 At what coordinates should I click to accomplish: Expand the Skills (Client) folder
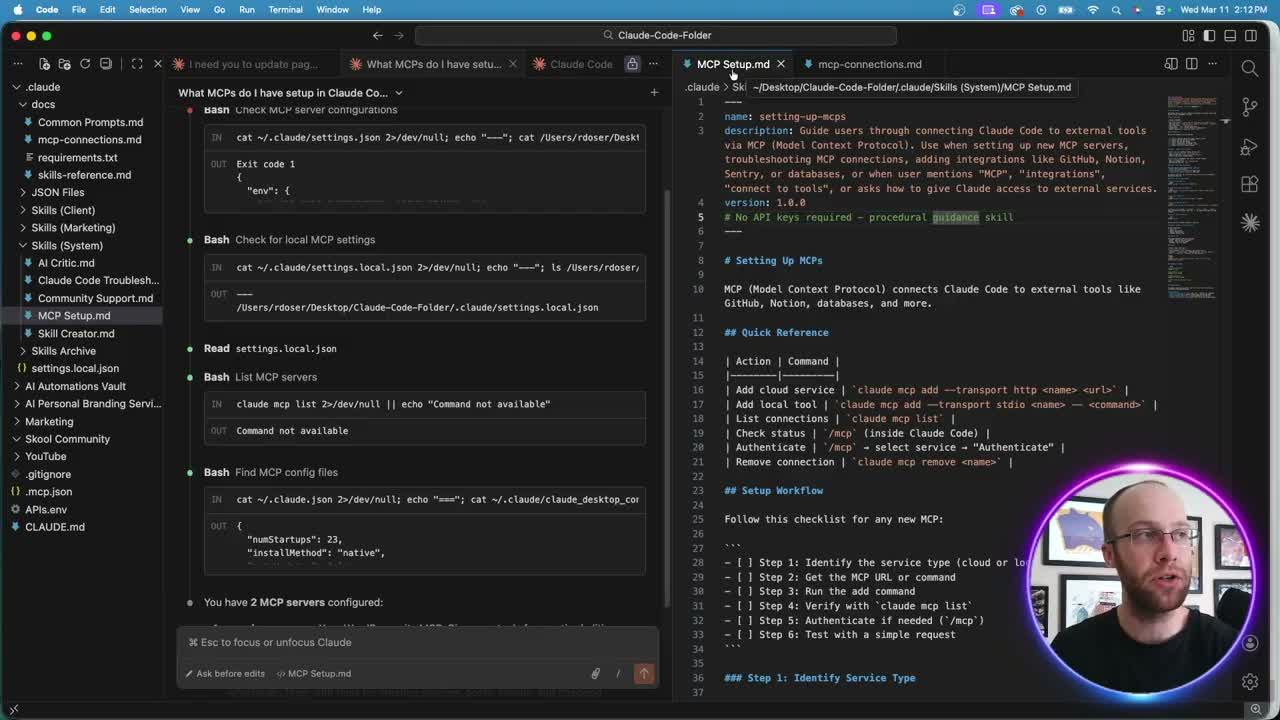[63, 210]
